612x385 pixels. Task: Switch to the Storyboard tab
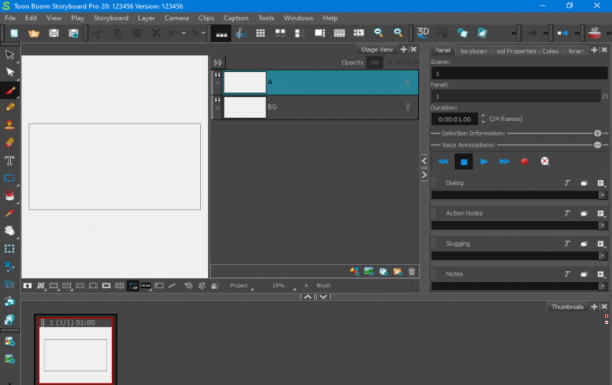pos(473,51)
